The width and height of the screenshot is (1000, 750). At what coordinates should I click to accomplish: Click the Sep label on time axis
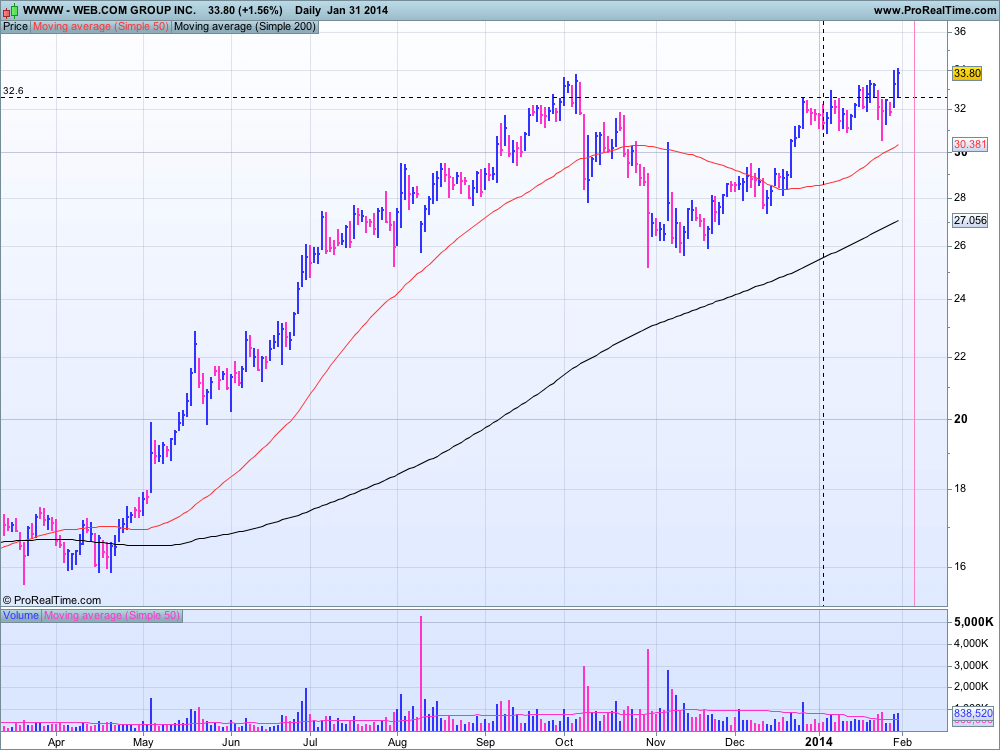click(485, 743)
